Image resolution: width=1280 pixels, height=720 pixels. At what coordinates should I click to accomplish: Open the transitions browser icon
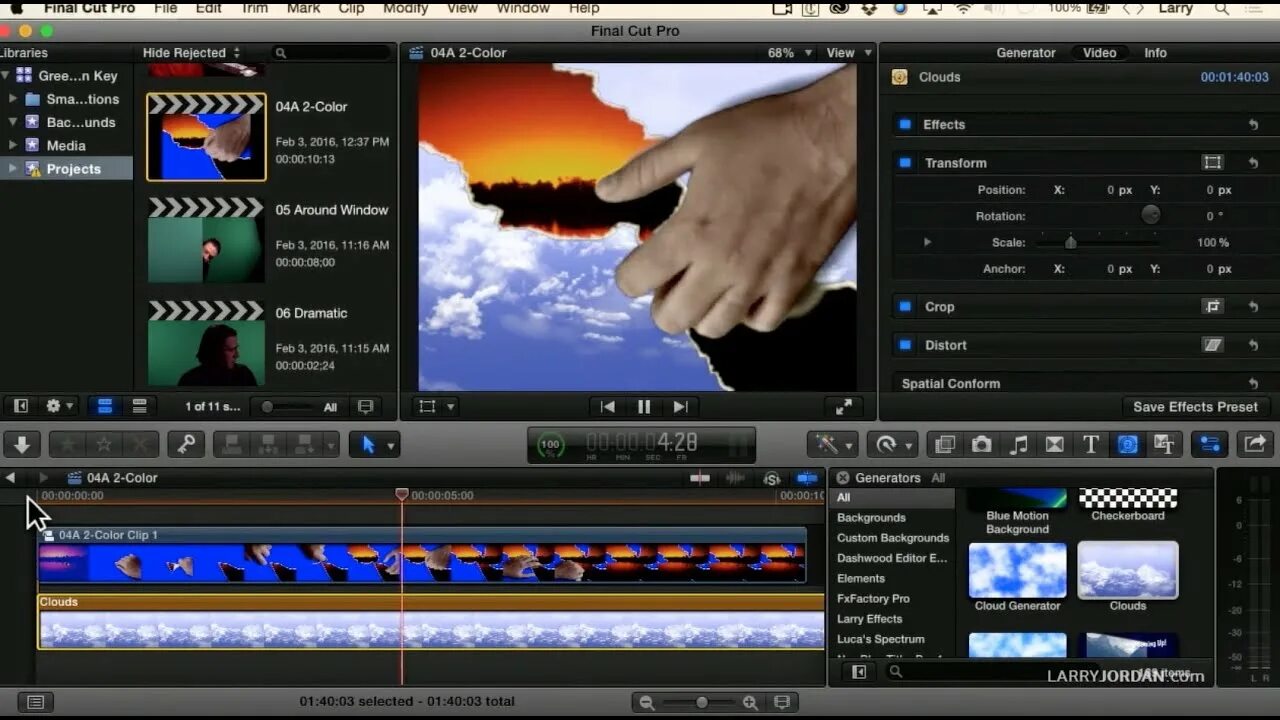1054,445
